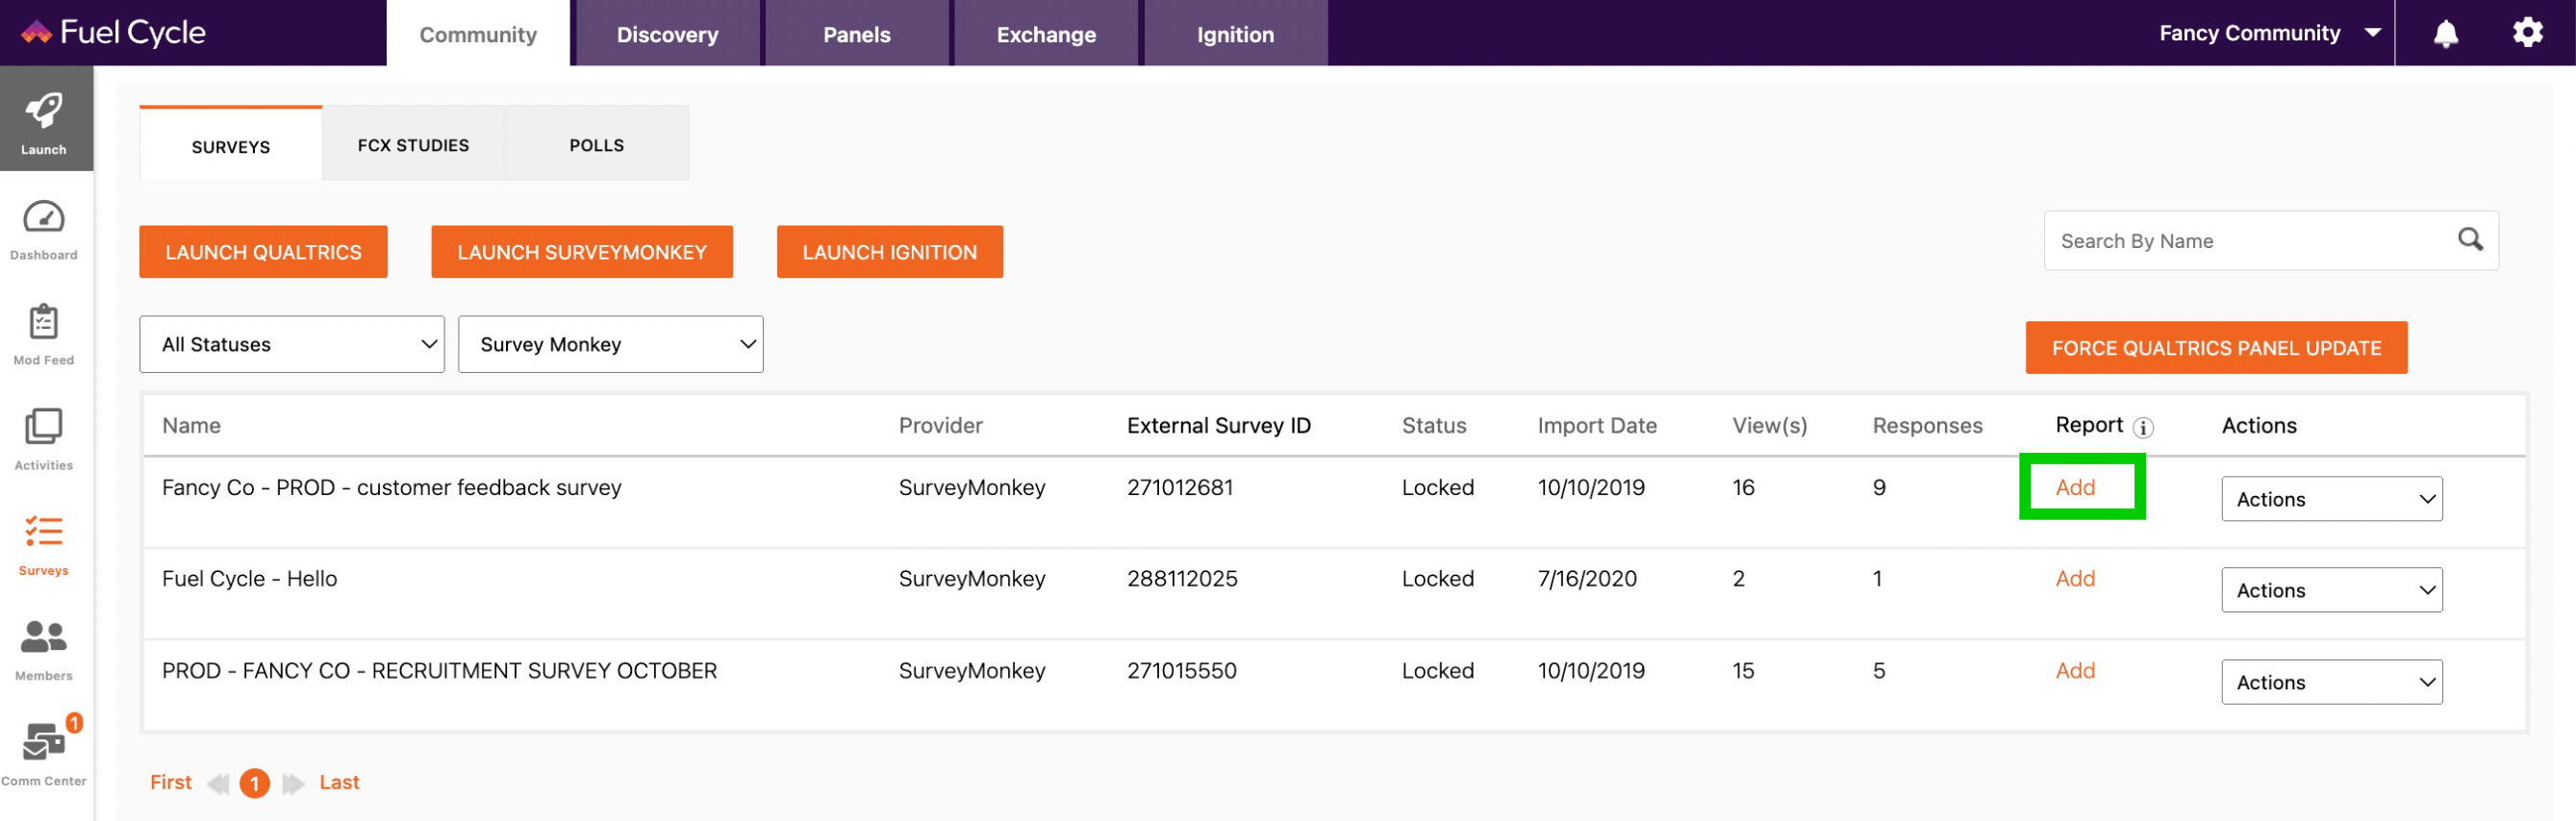Viewport: 2576px width, 821px height.
Task: Select the FCX STUDIES tab
Action: 413,144
